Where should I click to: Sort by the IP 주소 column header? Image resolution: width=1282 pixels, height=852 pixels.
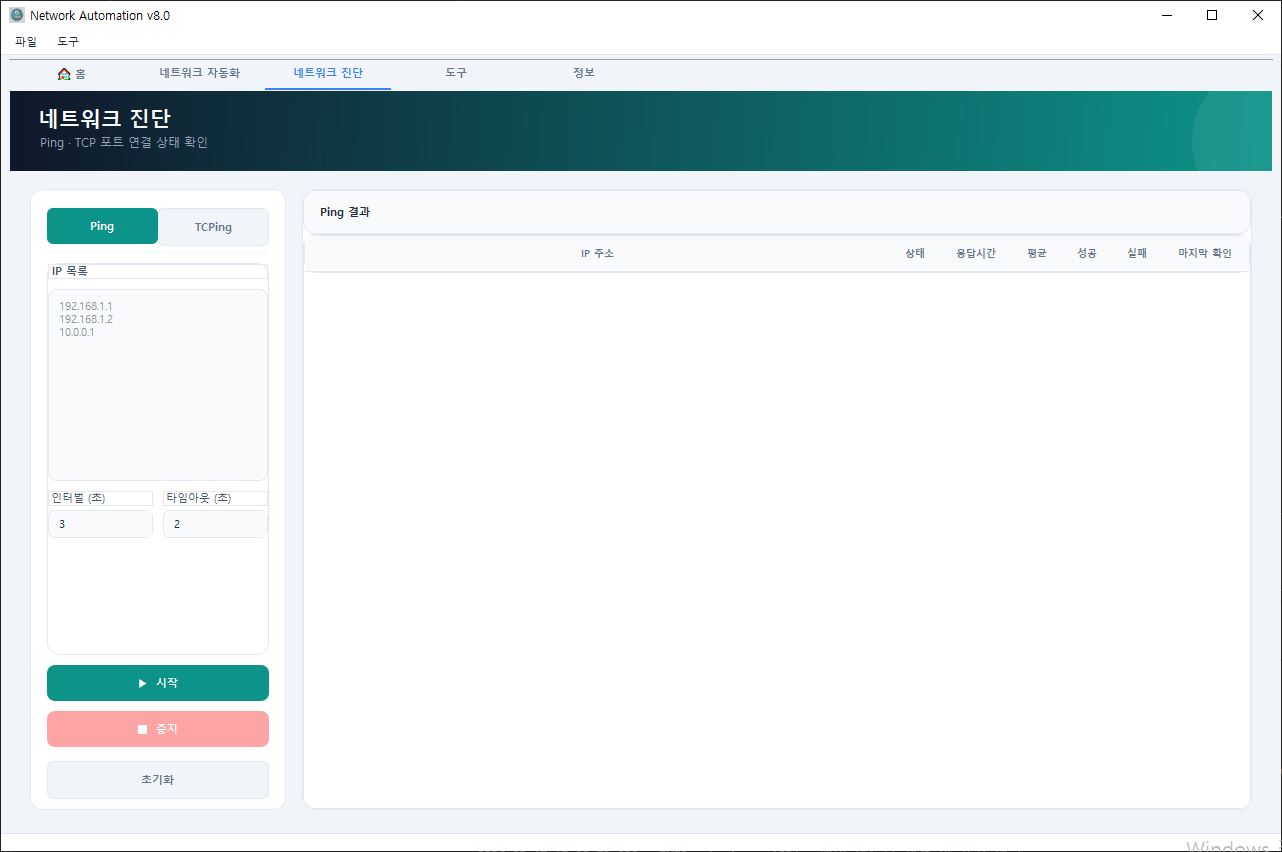[x=597, y=254]
